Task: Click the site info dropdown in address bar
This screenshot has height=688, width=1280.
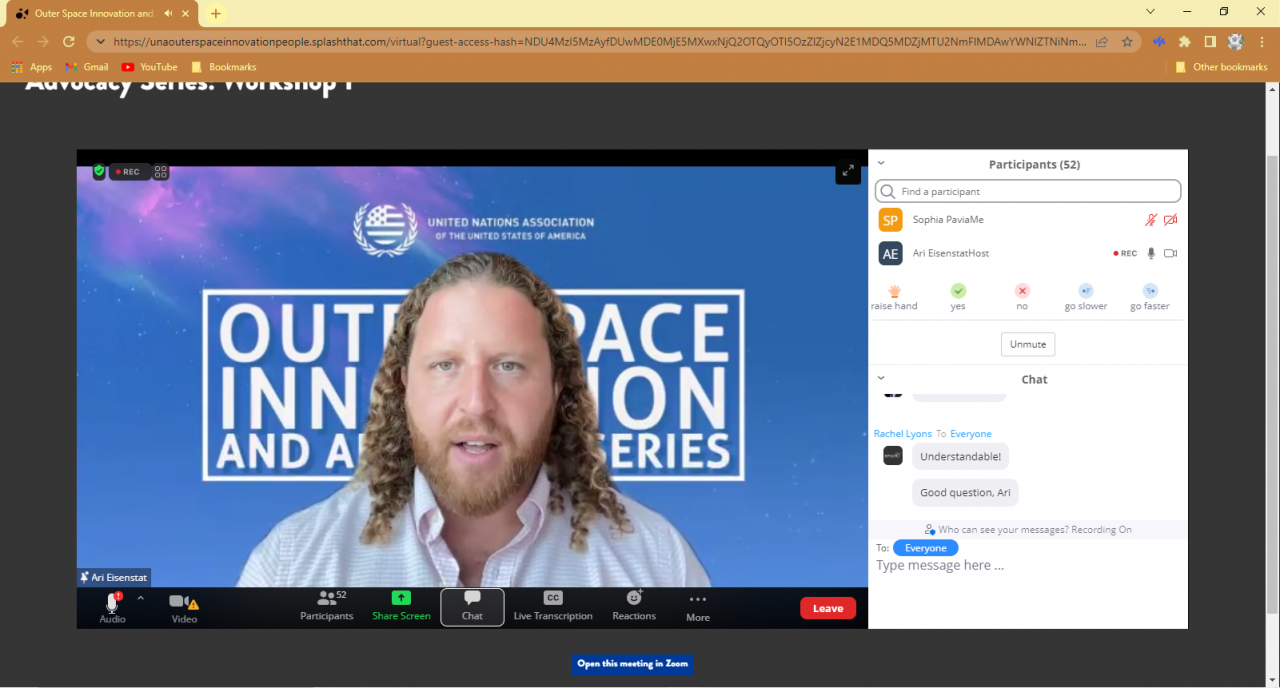Action: [100, 42]
